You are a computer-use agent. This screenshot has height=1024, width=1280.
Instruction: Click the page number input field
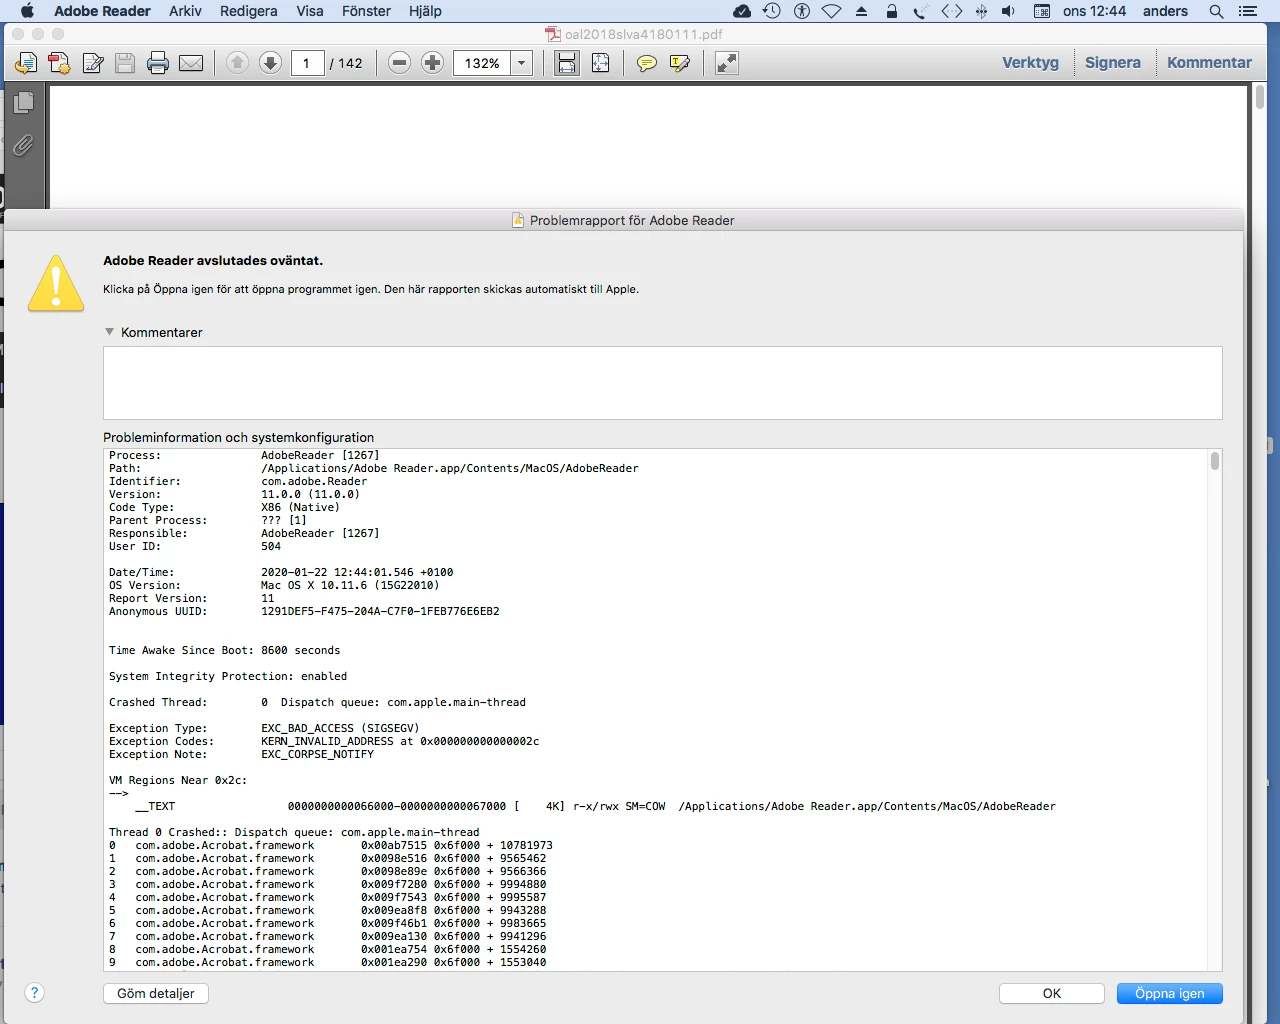(307, 63)
